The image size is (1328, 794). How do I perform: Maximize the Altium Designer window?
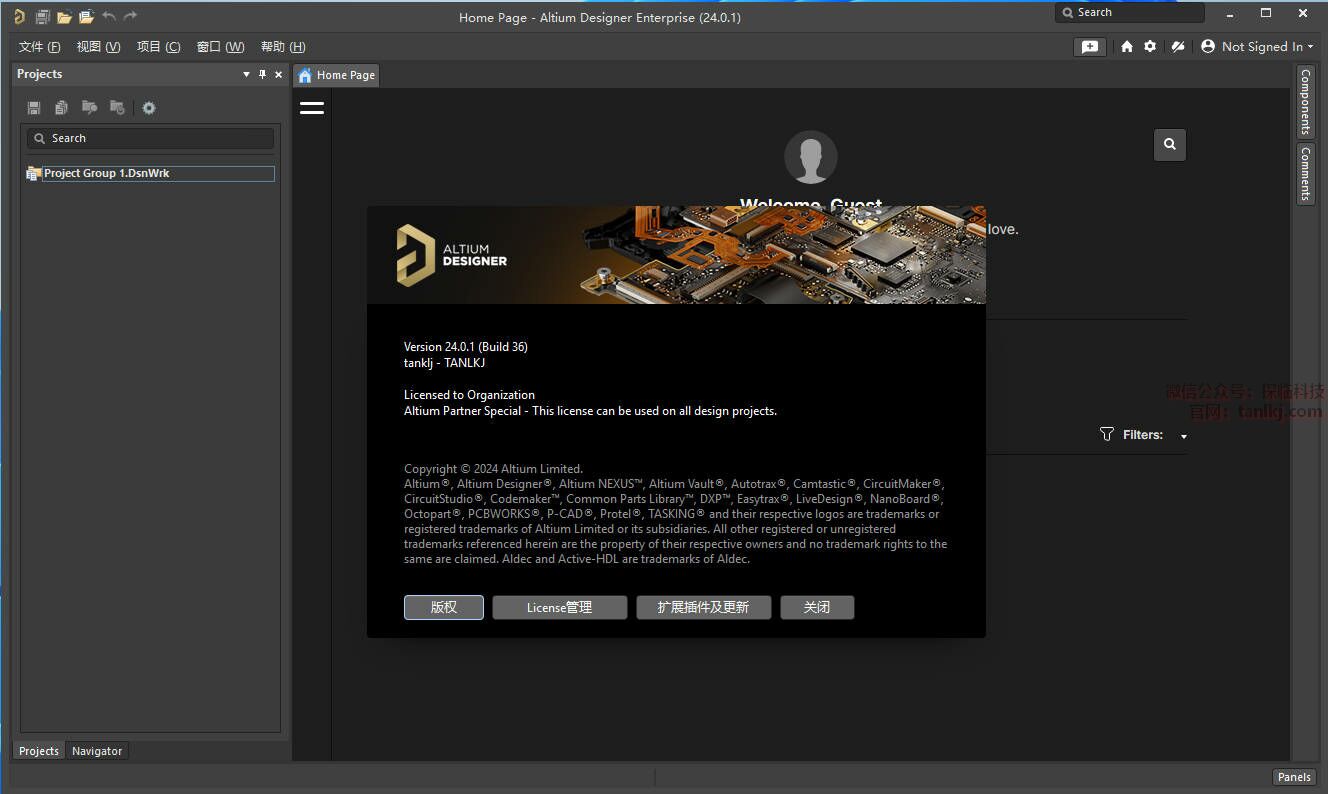tap(1266, 13)
